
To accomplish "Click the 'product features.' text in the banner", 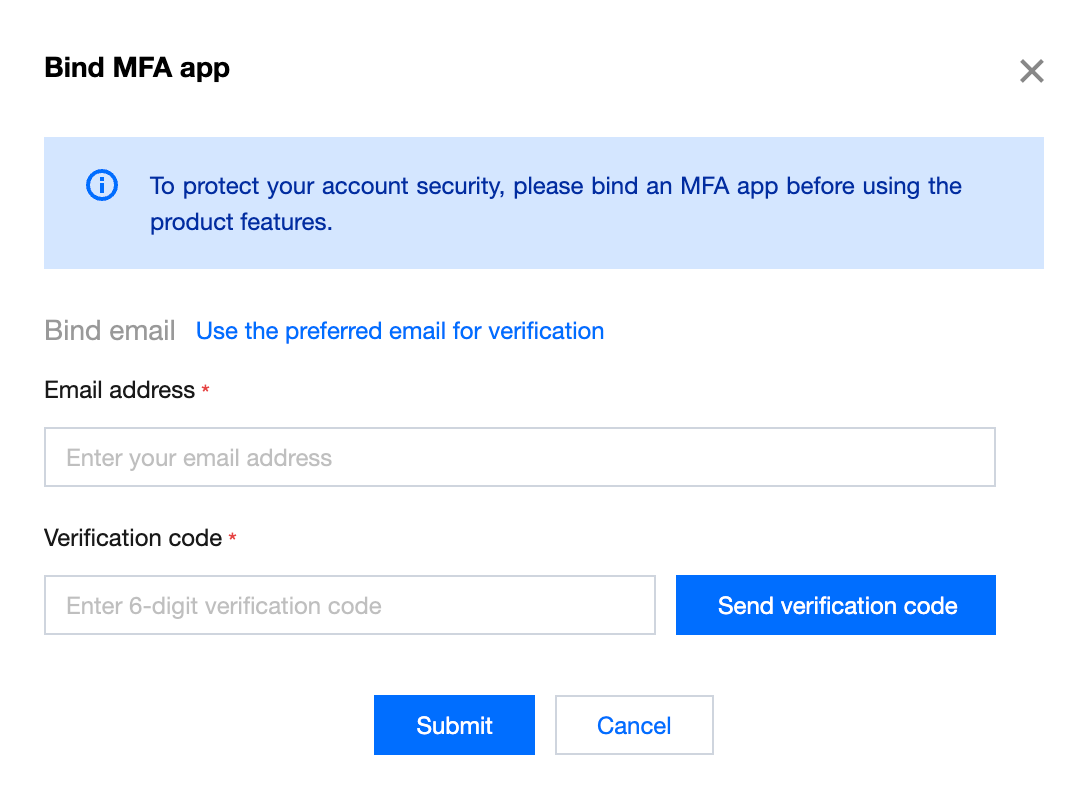I will [x=241, y=222].
